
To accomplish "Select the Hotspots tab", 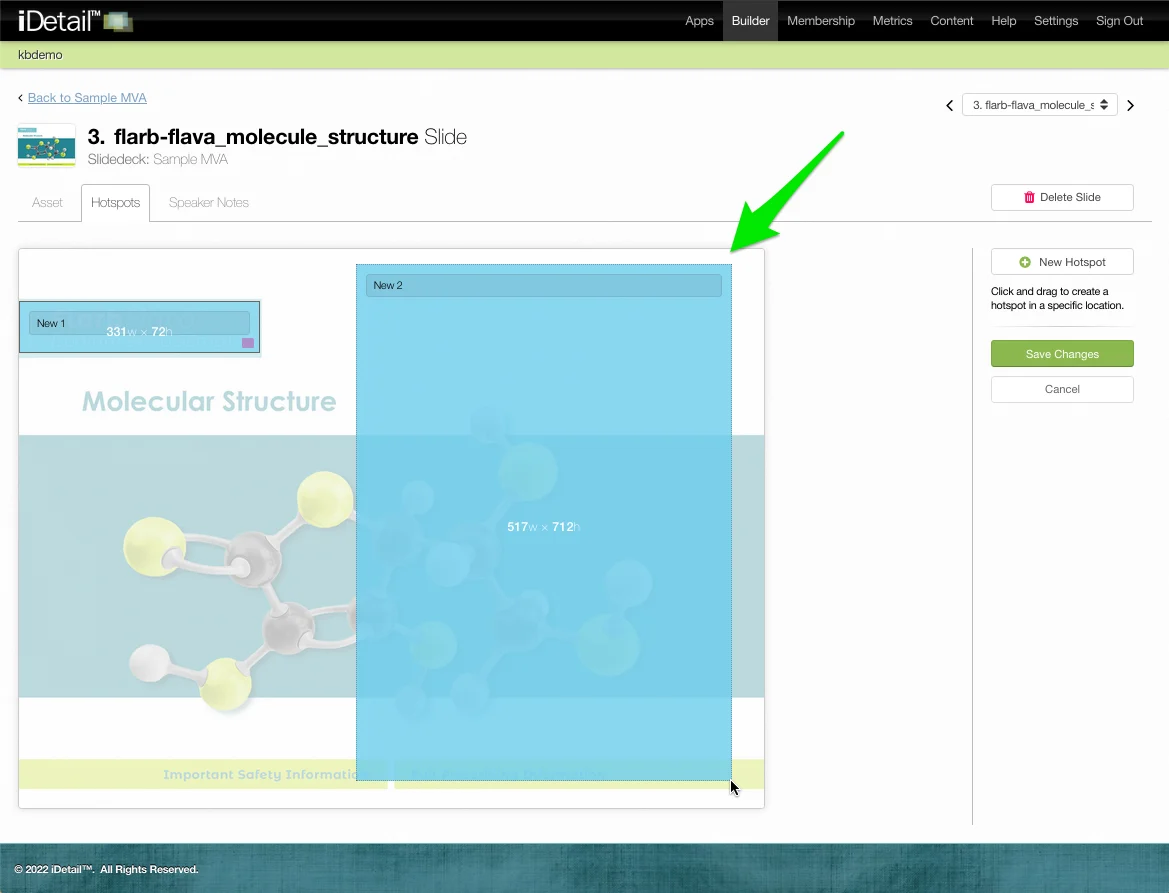I will coord(116,203).
